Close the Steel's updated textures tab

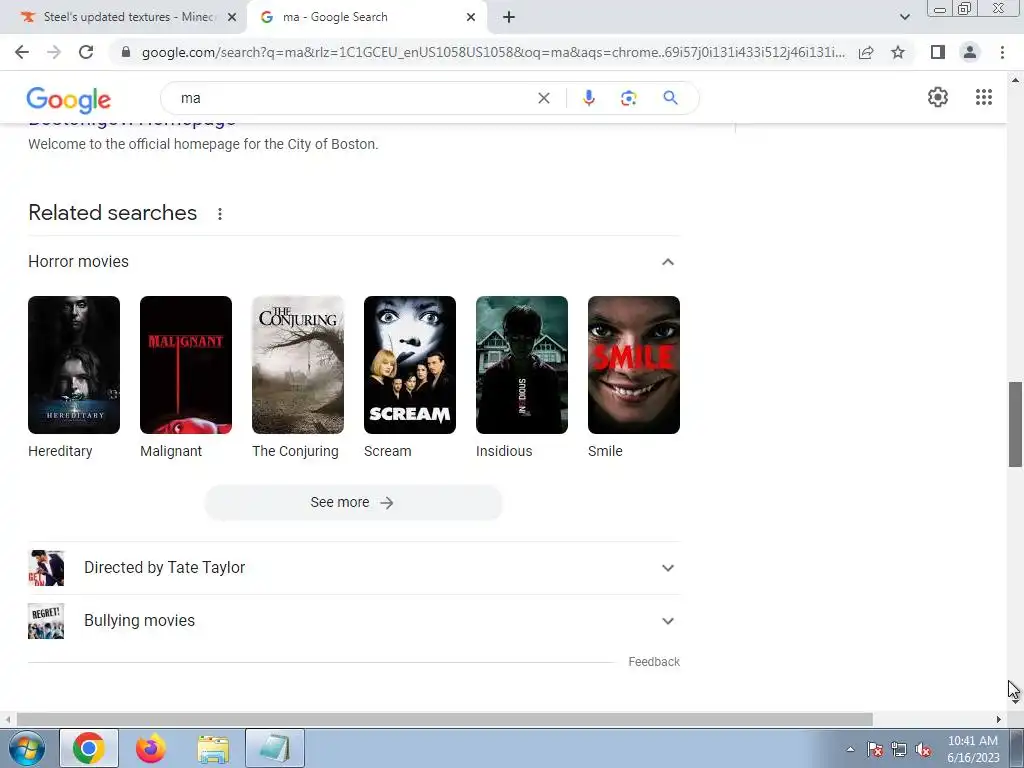tap(232, 17)
